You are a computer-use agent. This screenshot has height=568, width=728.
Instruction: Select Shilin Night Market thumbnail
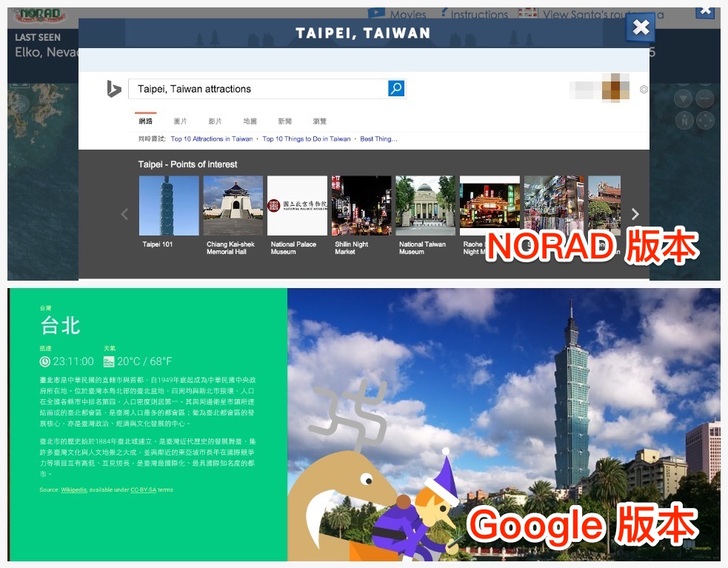click(361, 206)
